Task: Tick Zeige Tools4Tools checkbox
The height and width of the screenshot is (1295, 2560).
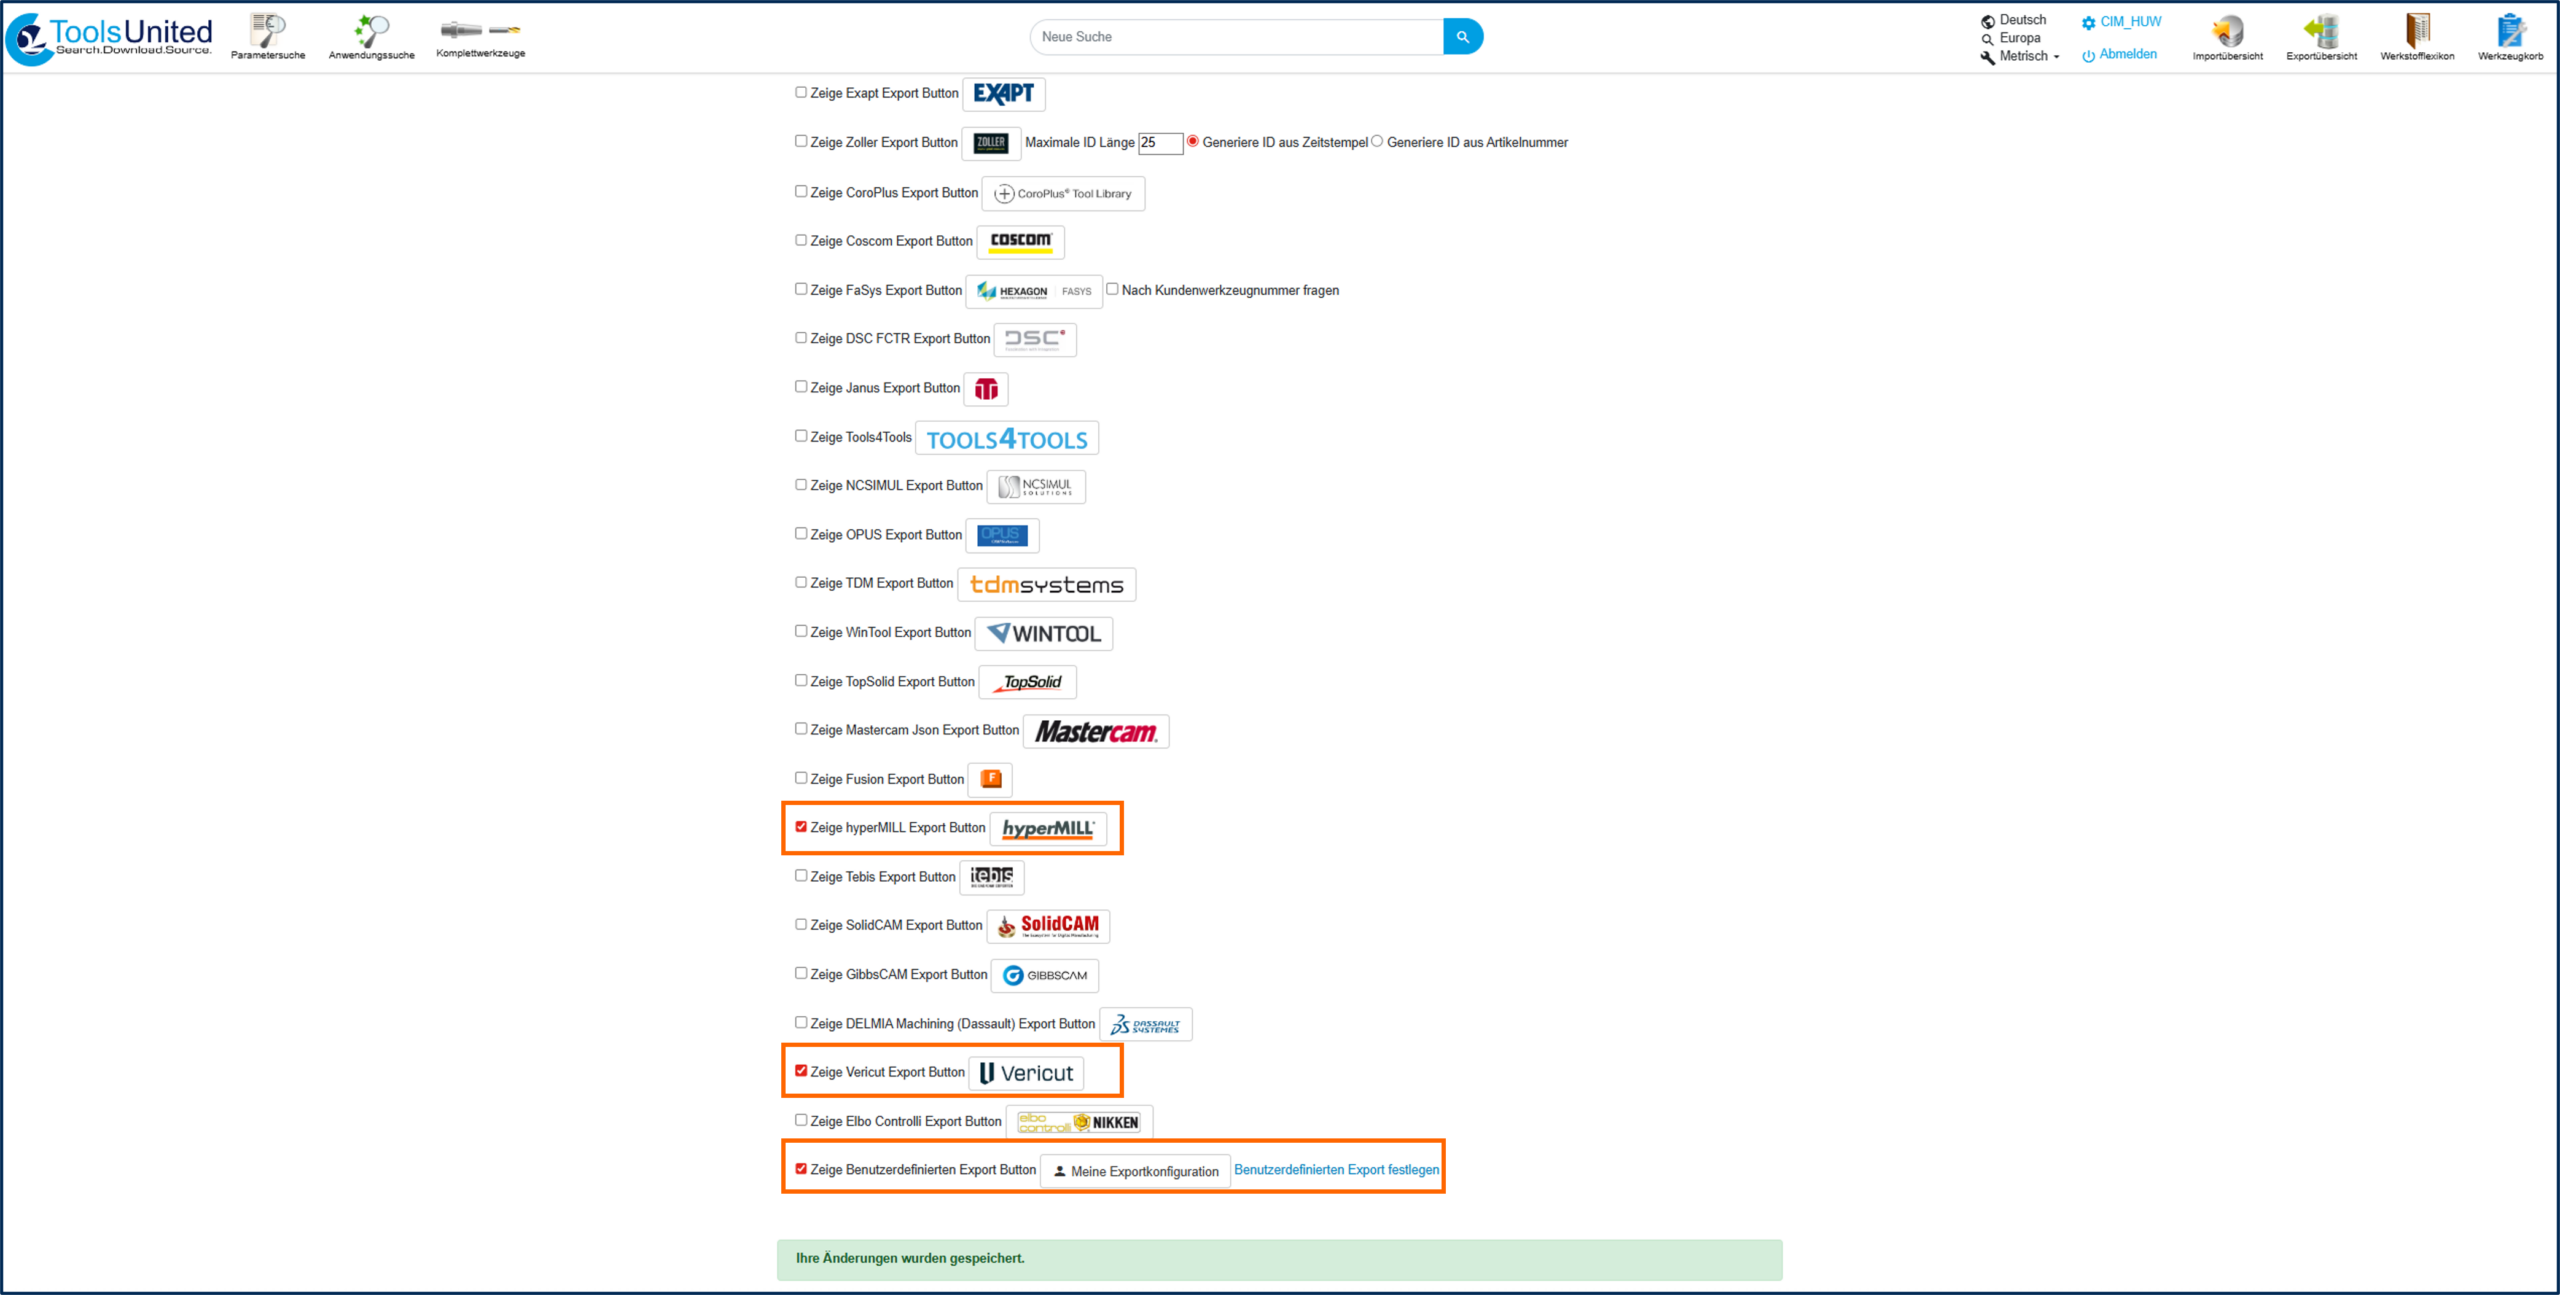Action: click(801, 436)
